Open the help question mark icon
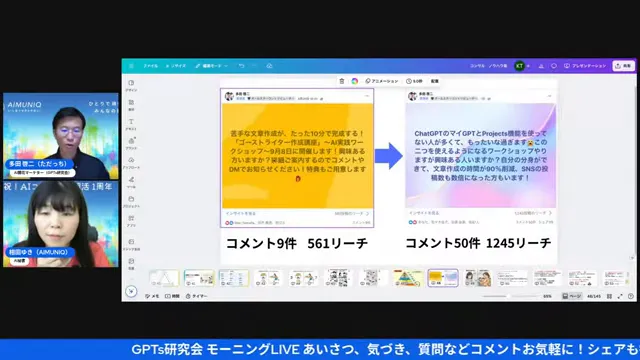 [631, 296]
